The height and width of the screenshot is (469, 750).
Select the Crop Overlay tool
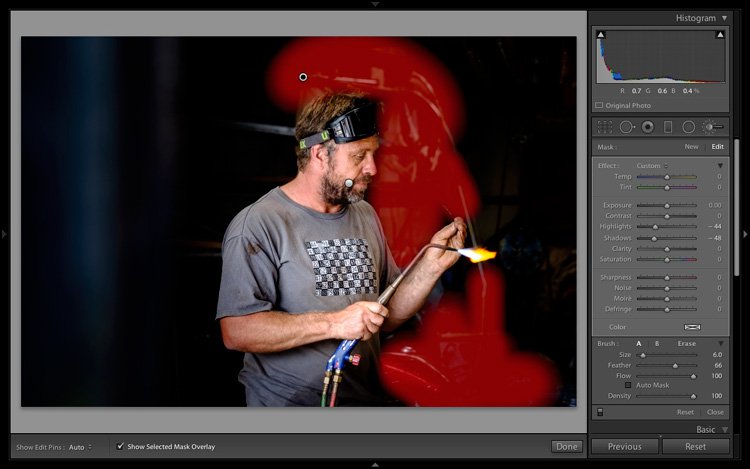(x=605, y=127)
